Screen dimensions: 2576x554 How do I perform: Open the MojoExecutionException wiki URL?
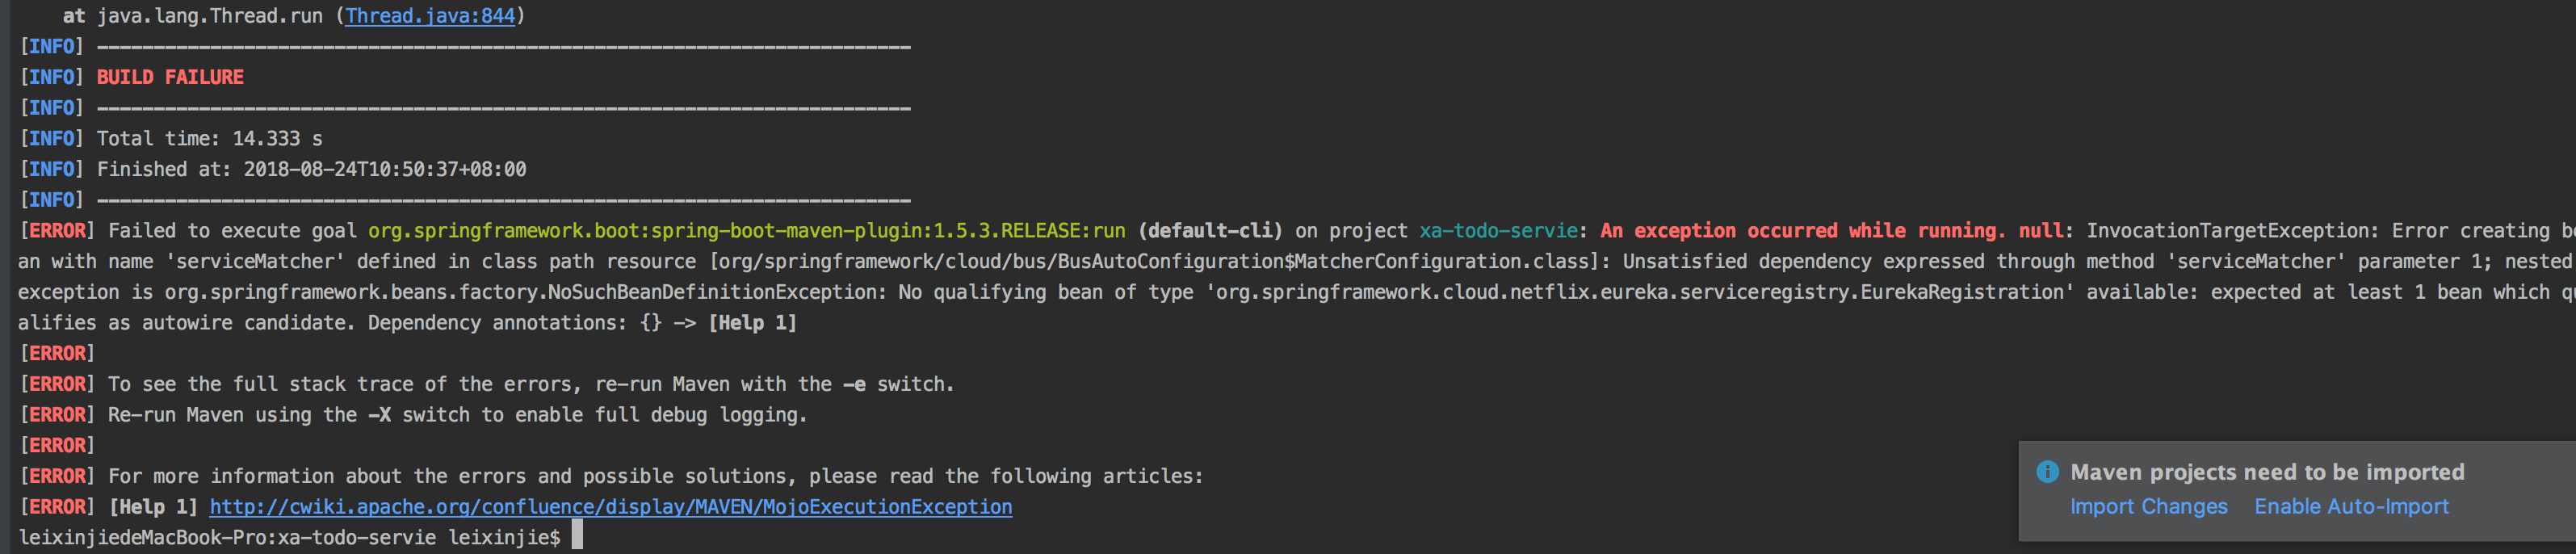coord(611,507)
